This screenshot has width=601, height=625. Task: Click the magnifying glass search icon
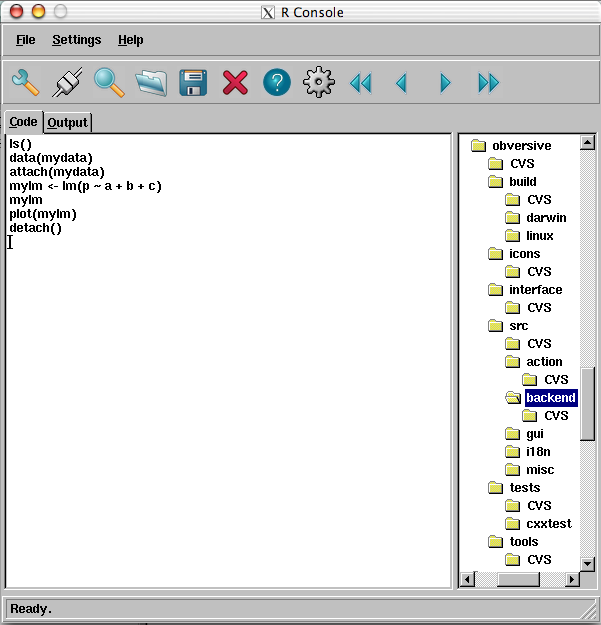109,83
